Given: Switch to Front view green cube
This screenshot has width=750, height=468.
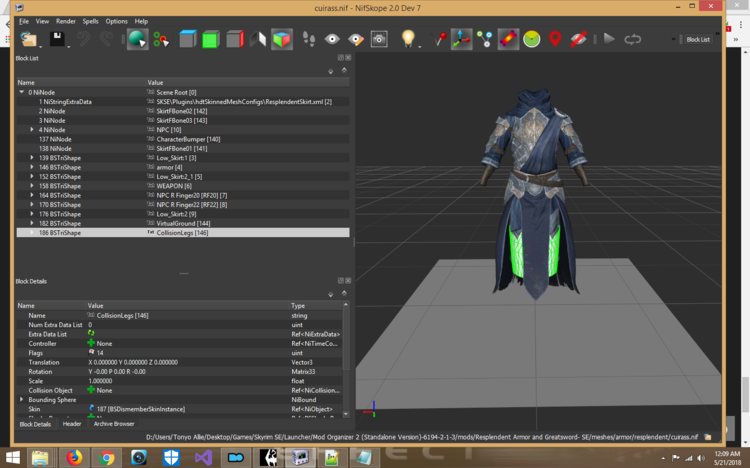Looking at the screenshot, I should tap(211, 39).
